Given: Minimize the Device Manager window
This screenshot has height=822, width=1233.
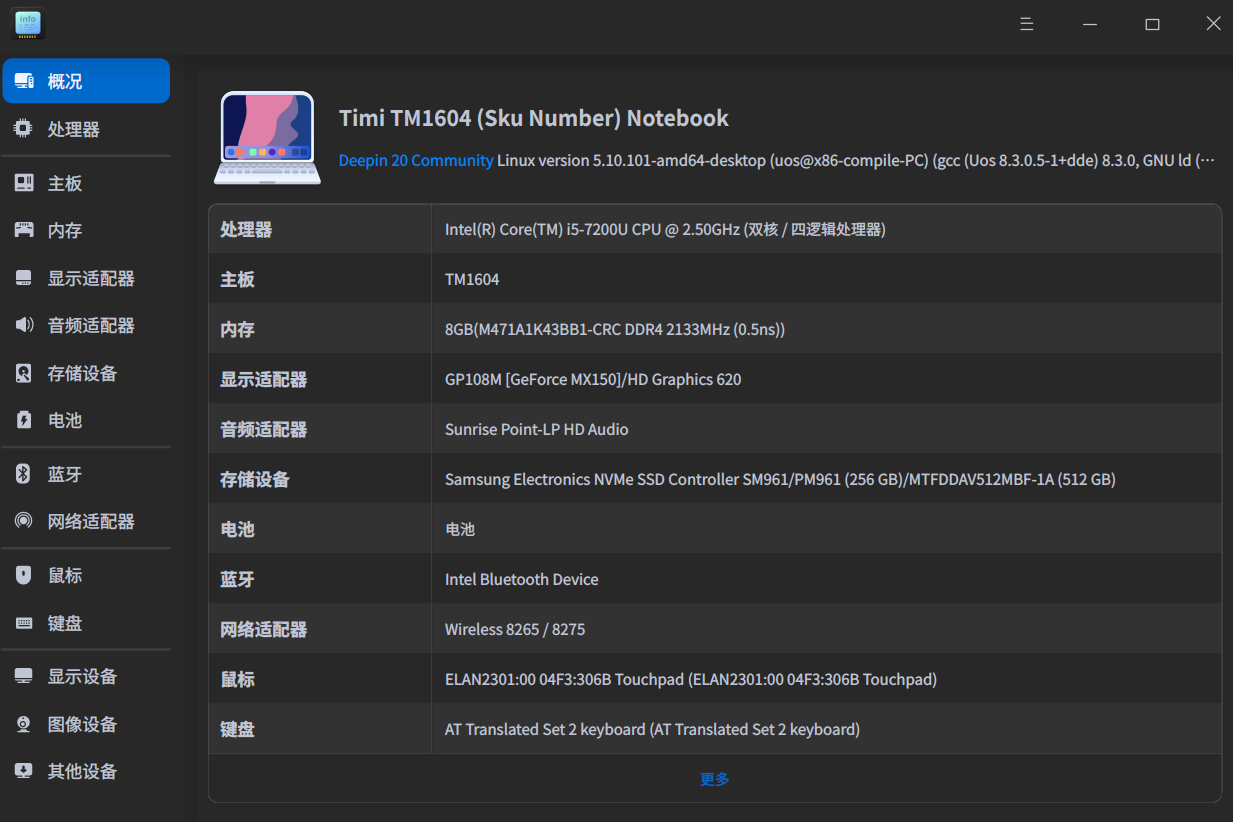Looking at the screenshot, I should [x=1090, y=24].
